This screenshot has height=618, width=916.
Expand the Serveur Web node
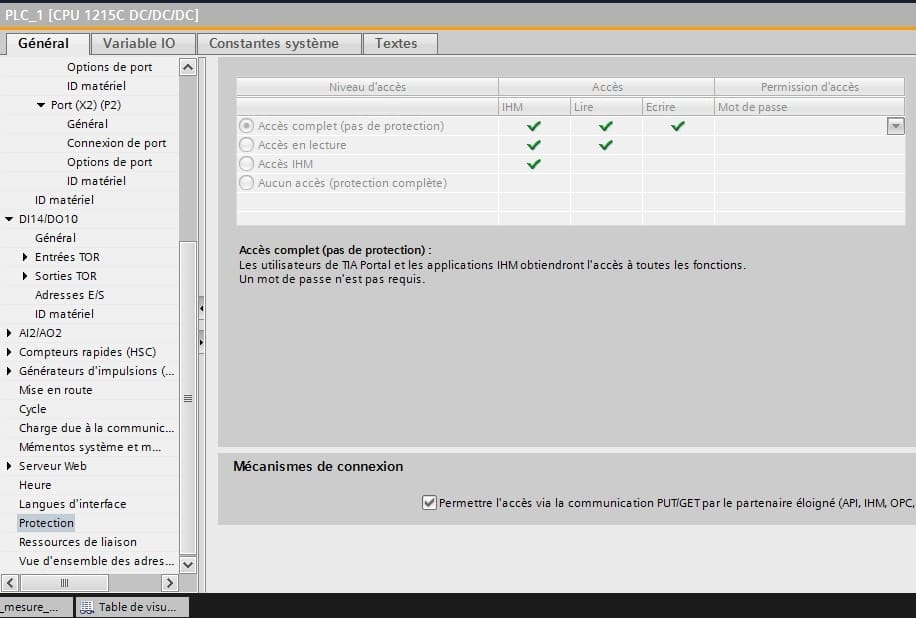coord(8,465)
